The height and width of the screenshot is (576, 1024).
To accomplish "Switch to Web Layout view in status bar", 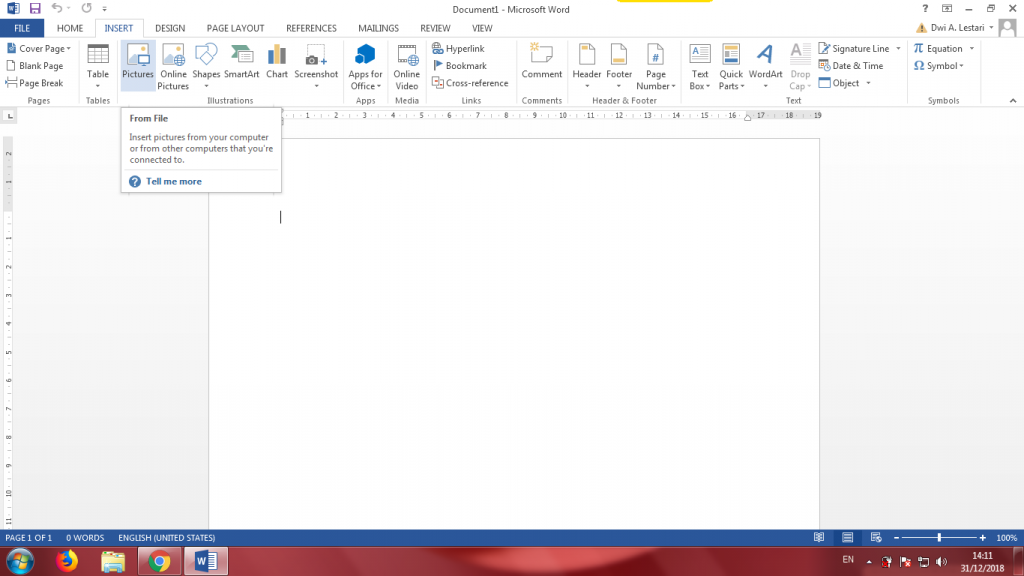I will click(875, 537).
